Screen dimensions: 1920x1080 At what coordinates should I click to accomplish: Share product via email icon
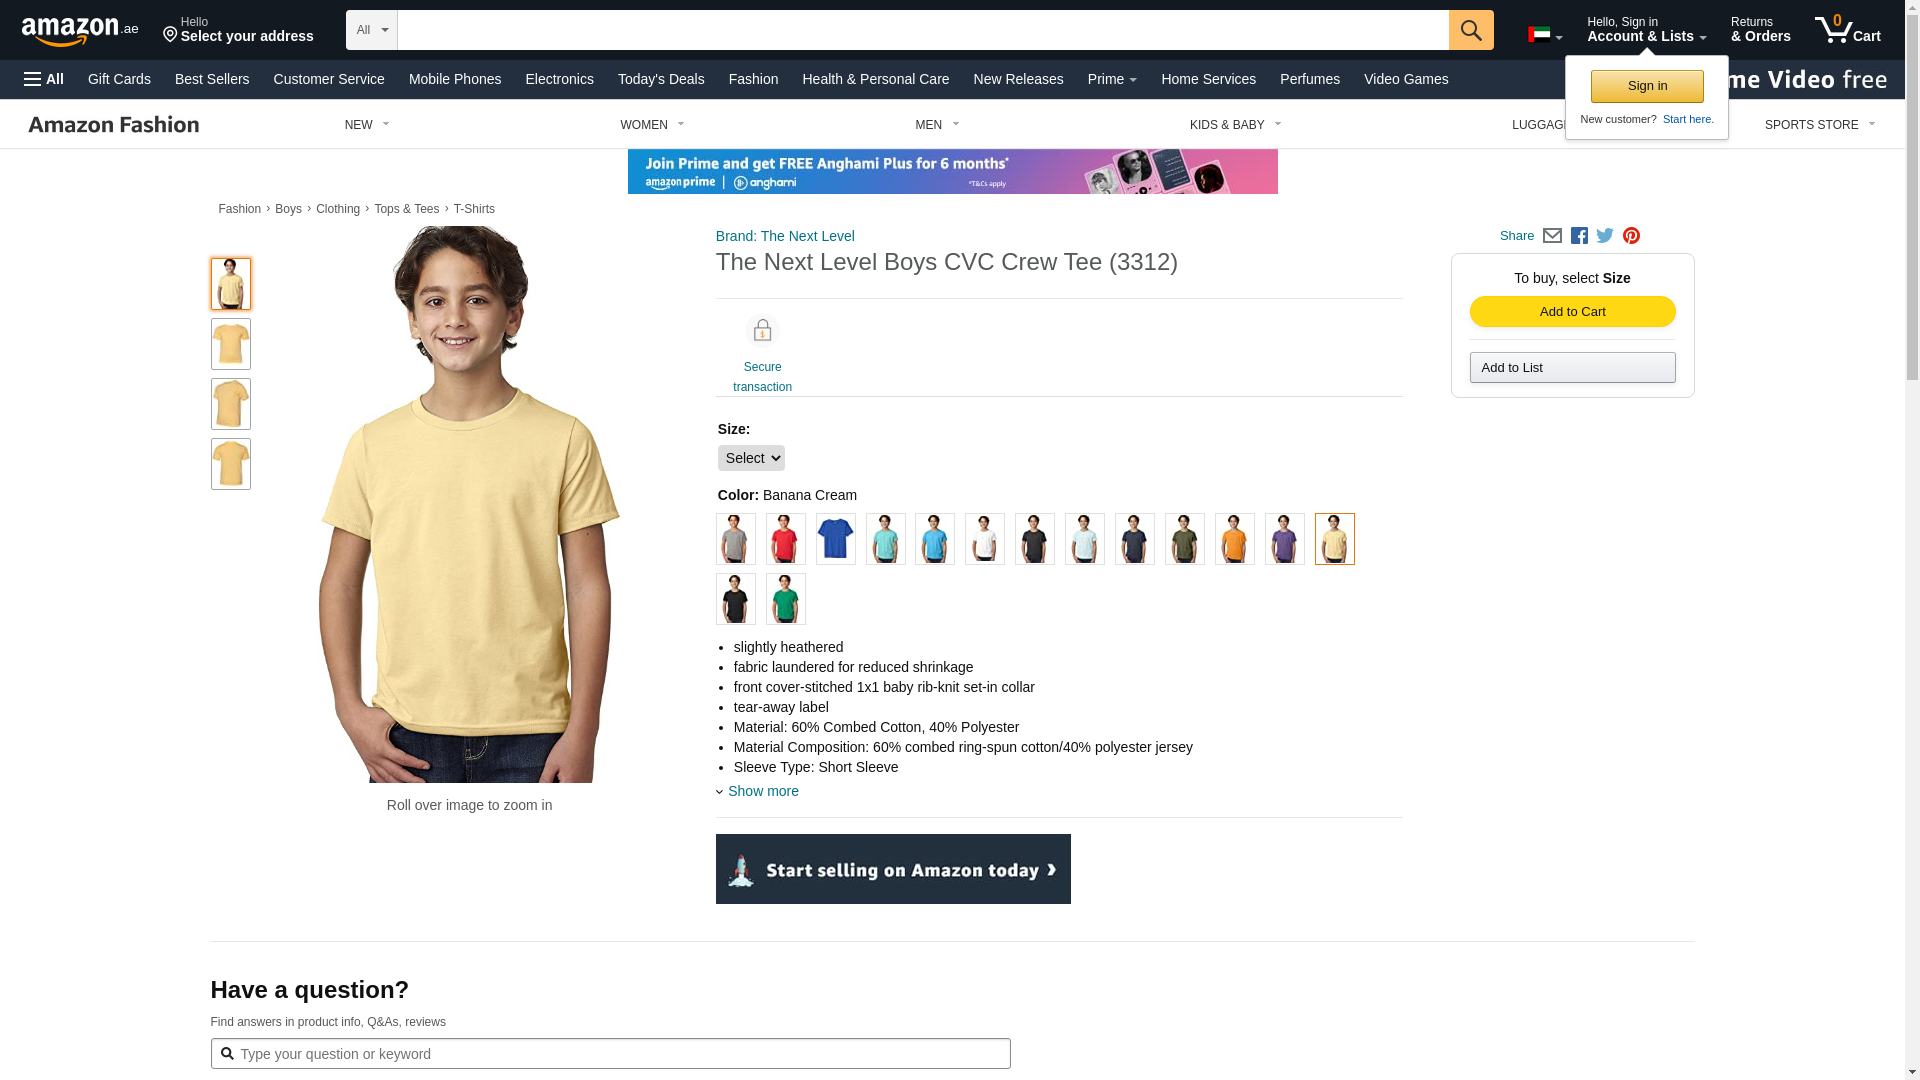click(x=1552, y=236)
